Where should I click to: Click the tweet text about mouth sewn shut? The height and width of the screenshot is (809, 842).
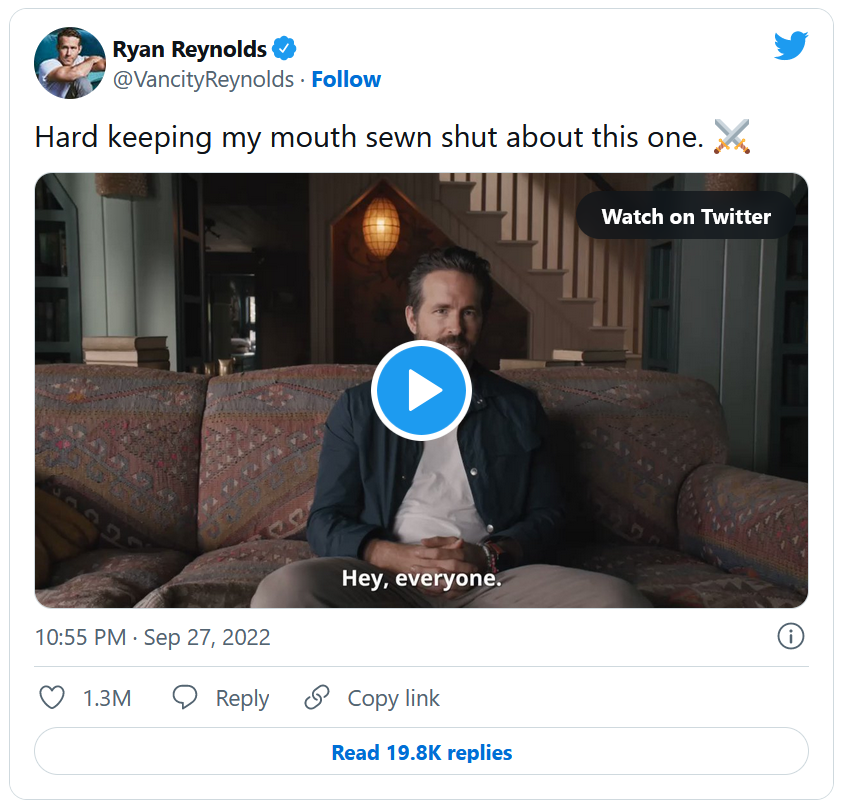[368, 137]
